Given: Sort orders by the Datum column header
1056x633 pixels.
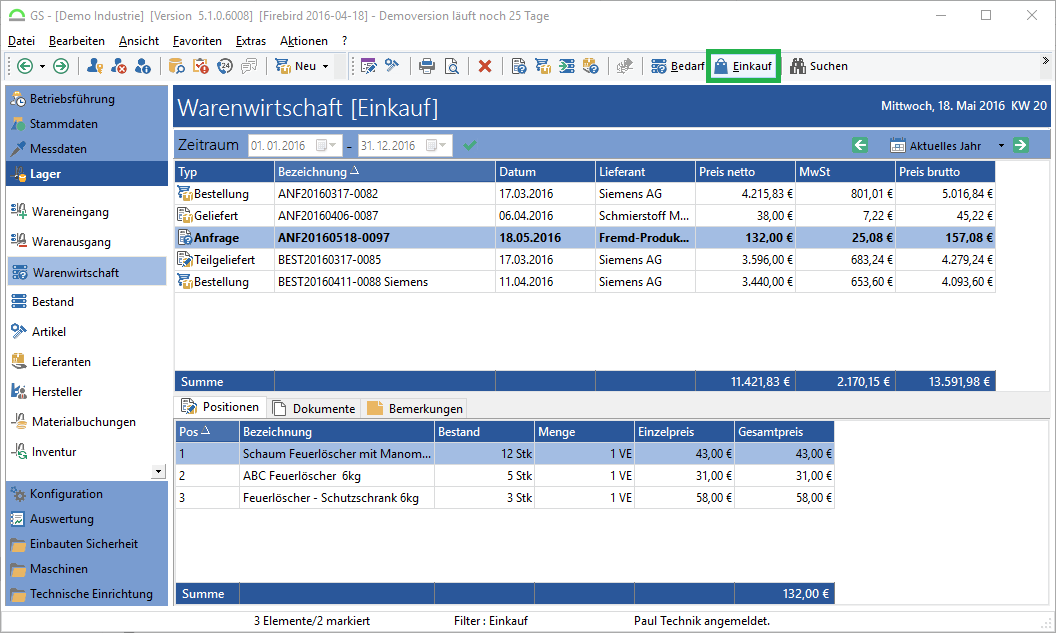Looking at the screenshot, I should tap(545, 172).
